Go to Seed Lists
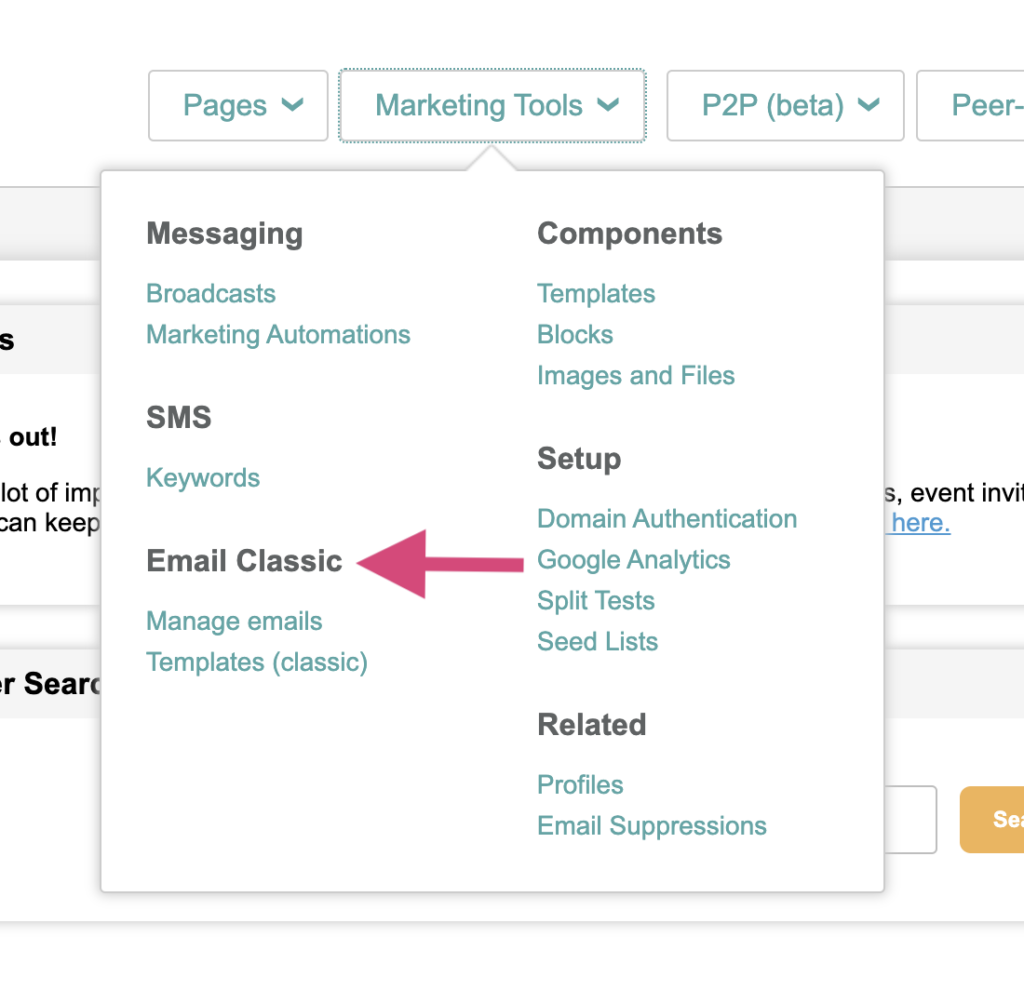The image size is (1024, 990). coord(597,641)
